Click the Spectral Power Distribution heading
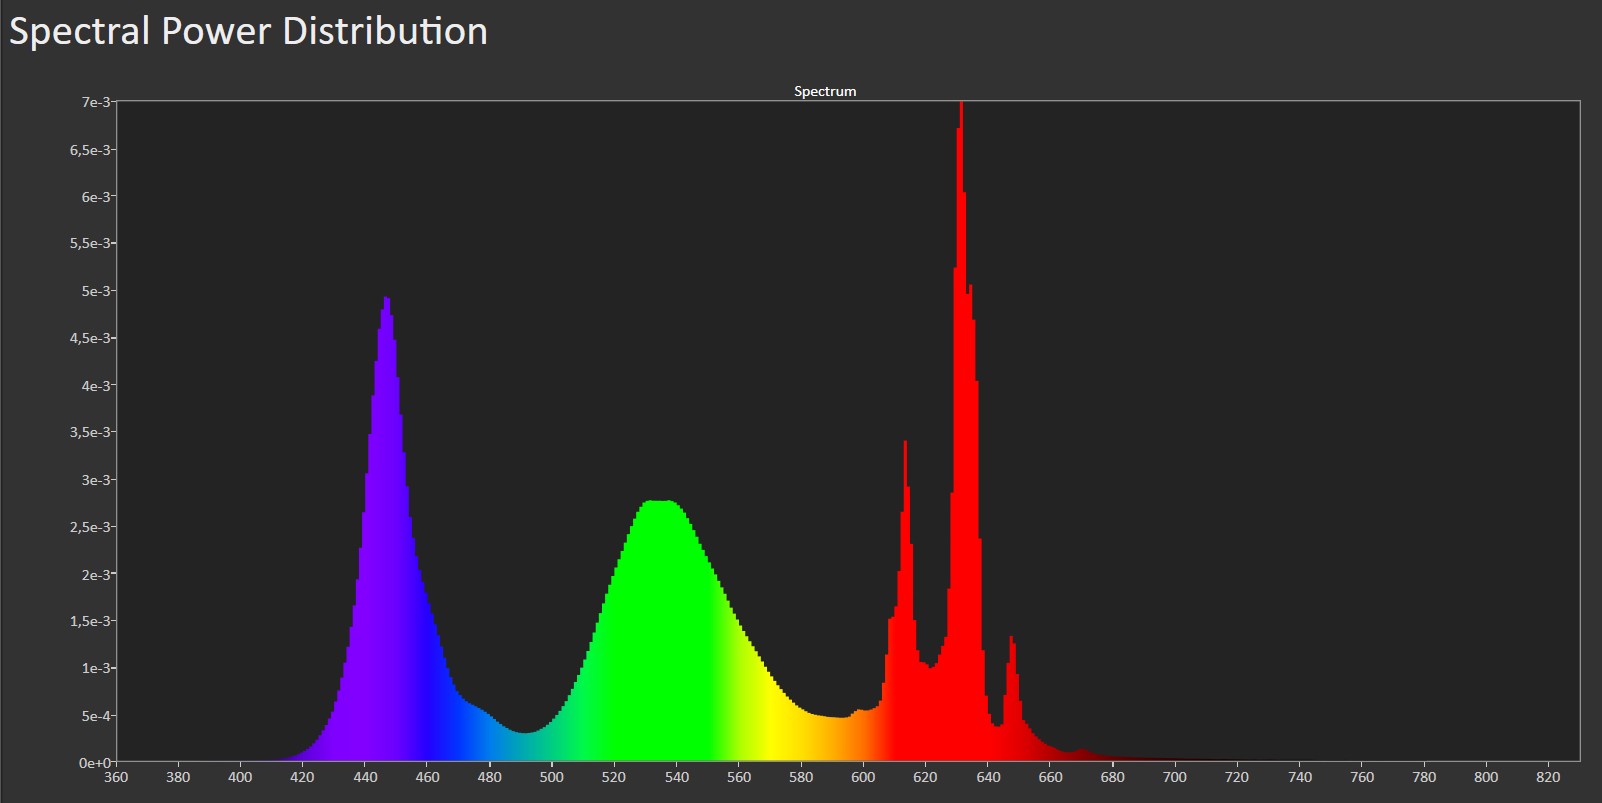This screenshot has height=803, width=1602. click(x=248, y=32)
